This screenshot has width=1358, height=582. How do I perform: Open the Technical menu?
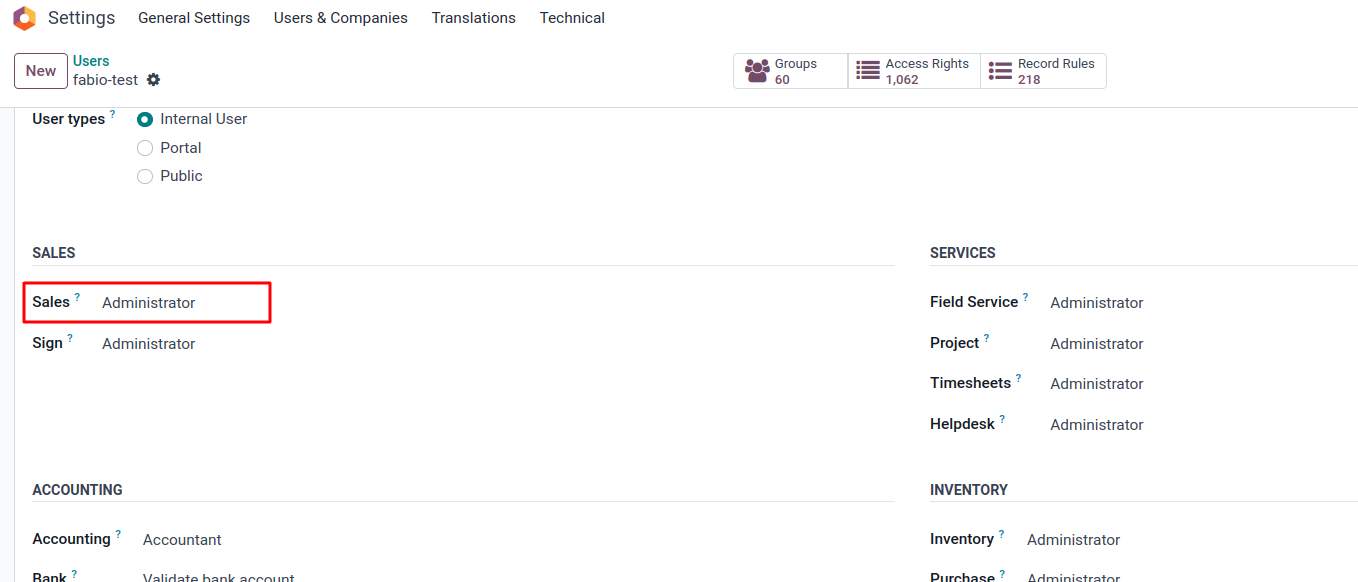572,18
